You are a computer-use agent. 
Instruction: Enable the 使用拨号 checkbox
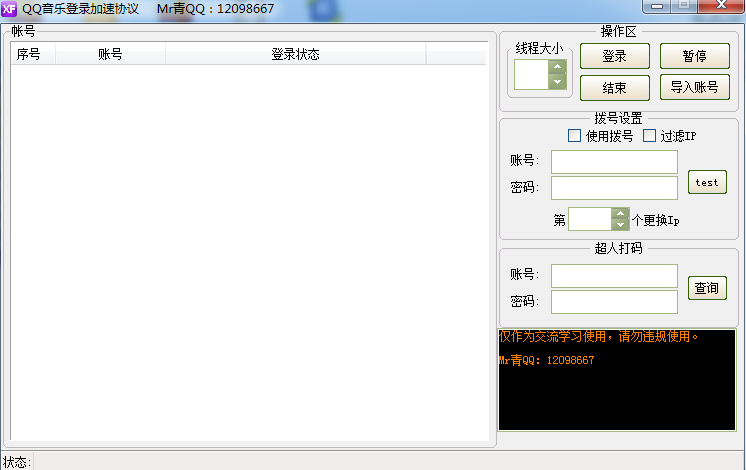tap(574, 136)
